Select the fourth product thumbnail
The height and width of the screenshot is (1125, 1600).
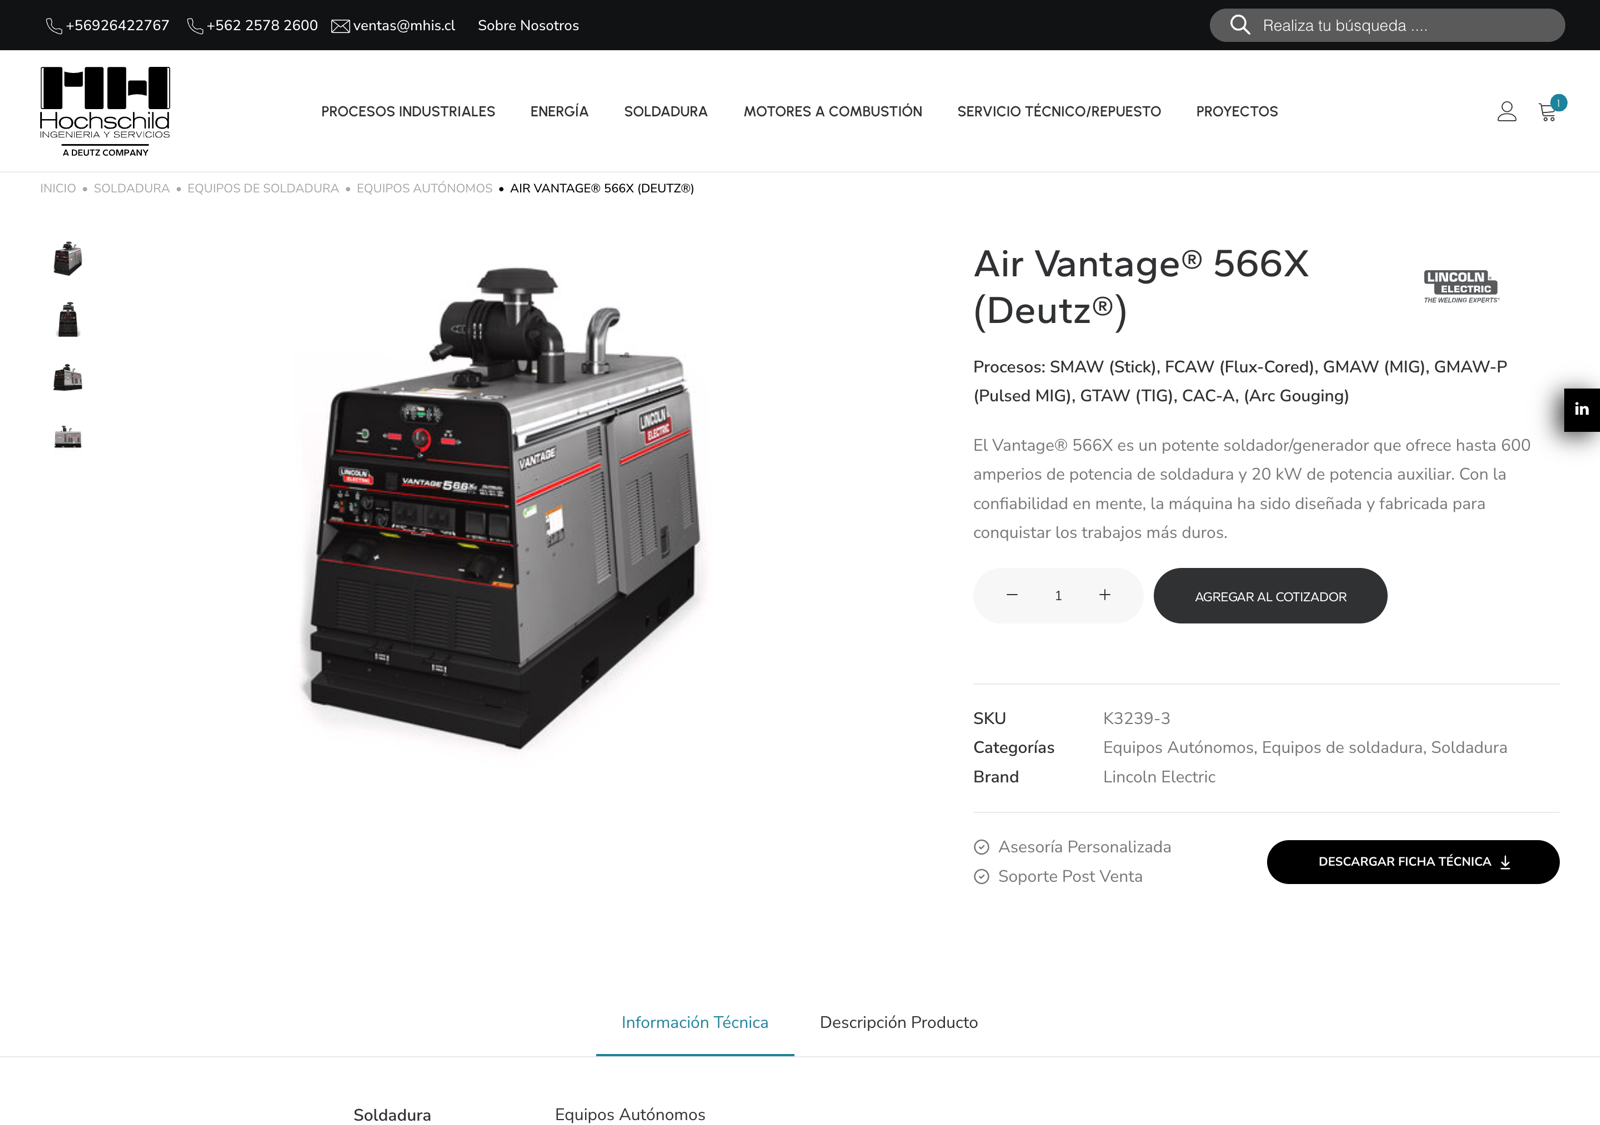[x=68, y=437]
